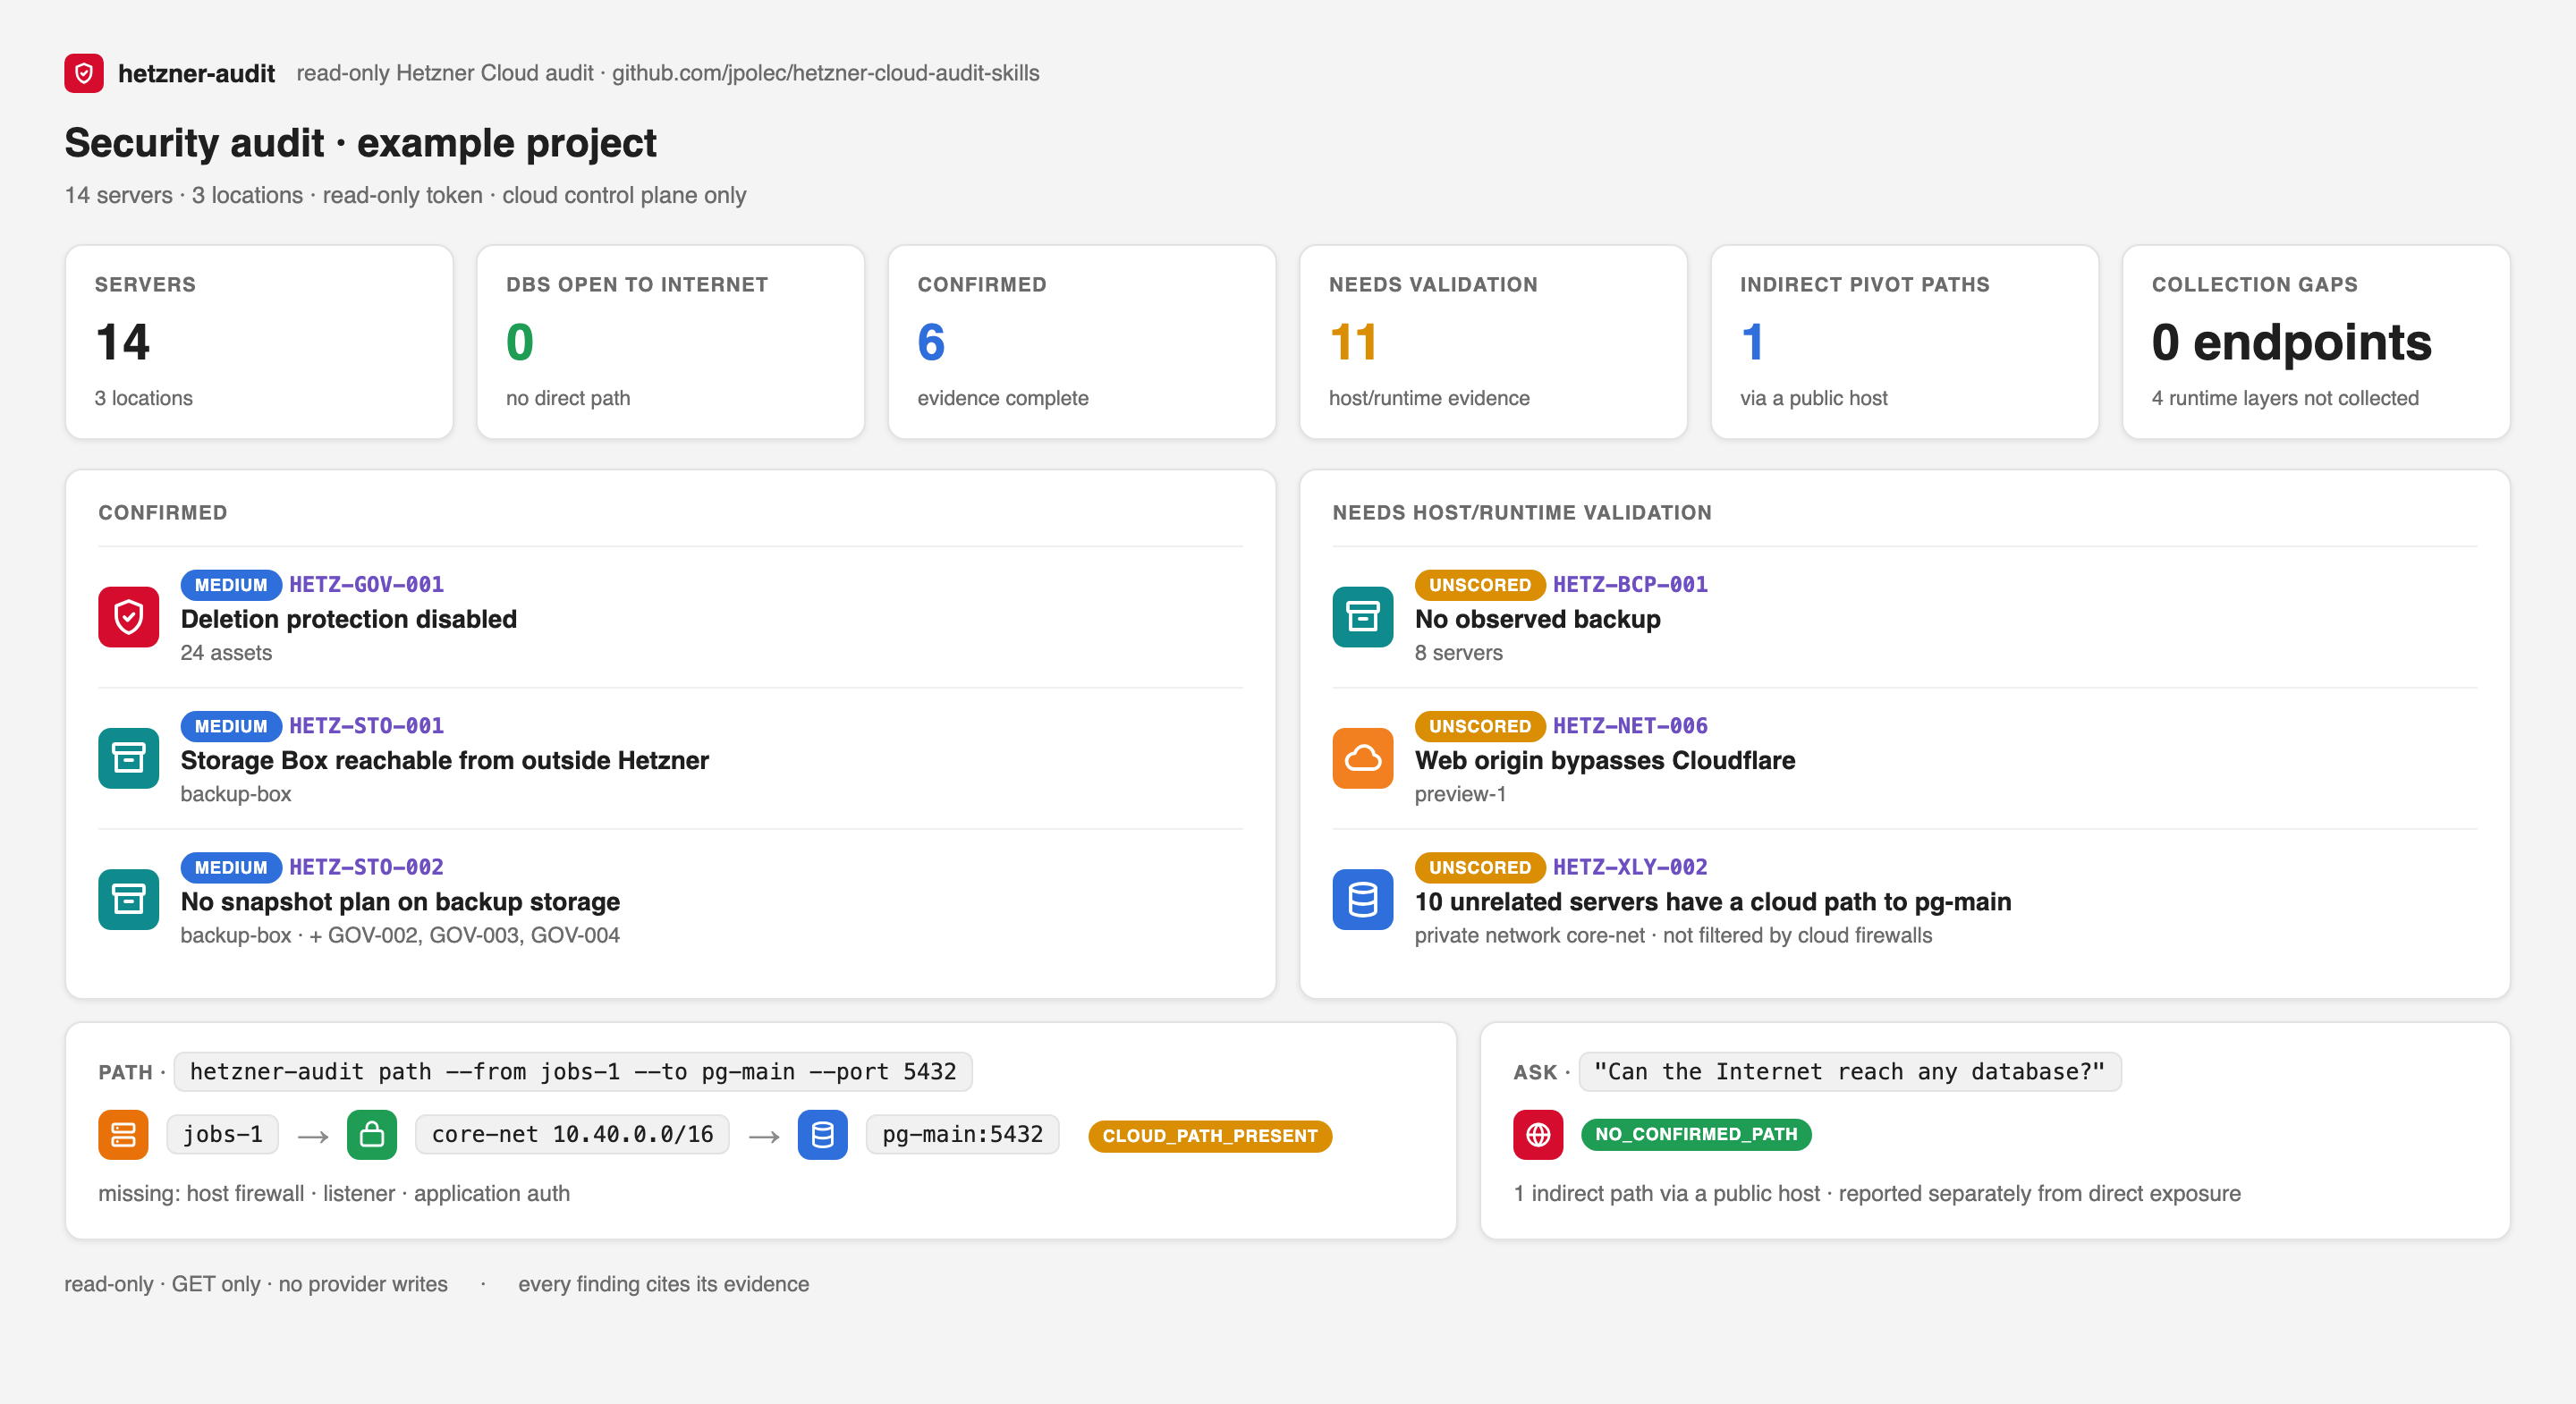Click 'No snapshot plan on backup storage'
The width and height of the screenshot is (2576, 1404).
point(400,901)
